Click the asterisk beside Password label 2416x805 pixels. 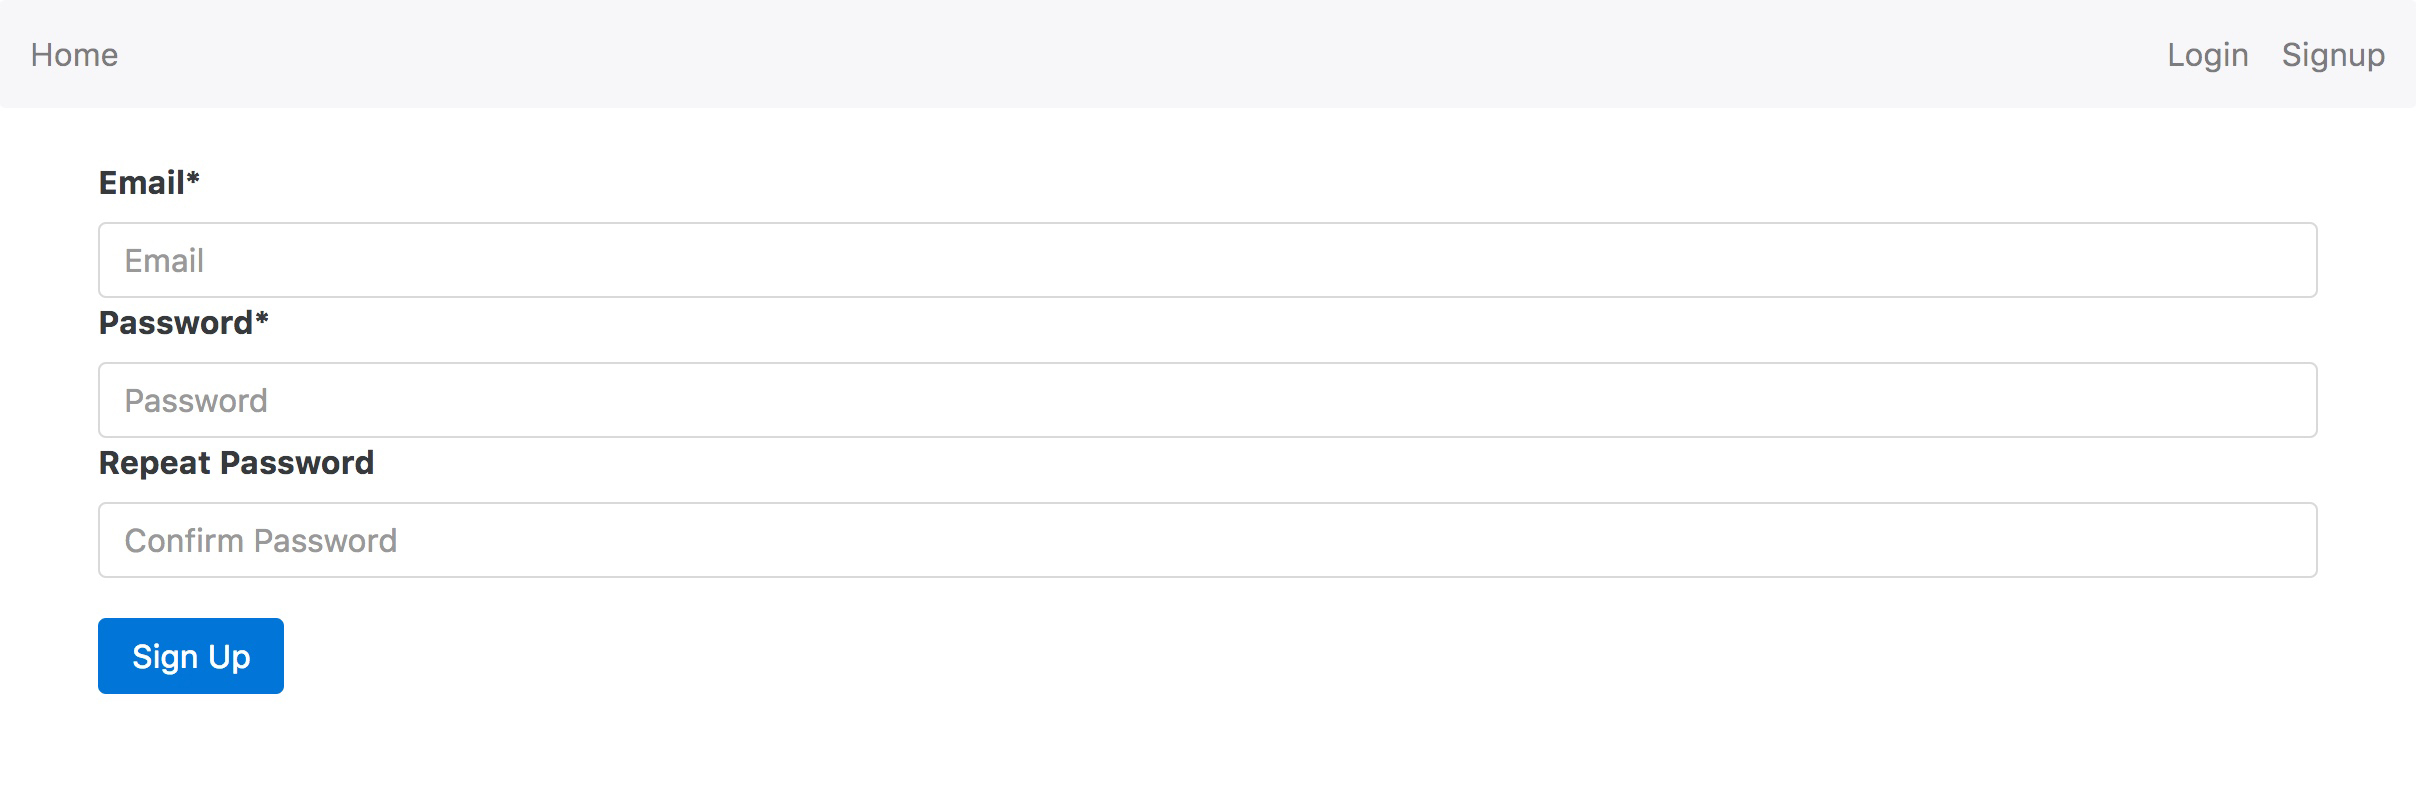(262, 319)
